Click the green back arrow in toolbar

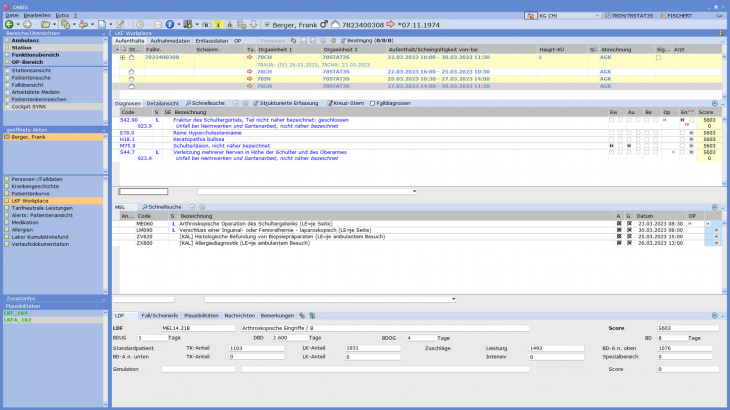coord(8,23)
